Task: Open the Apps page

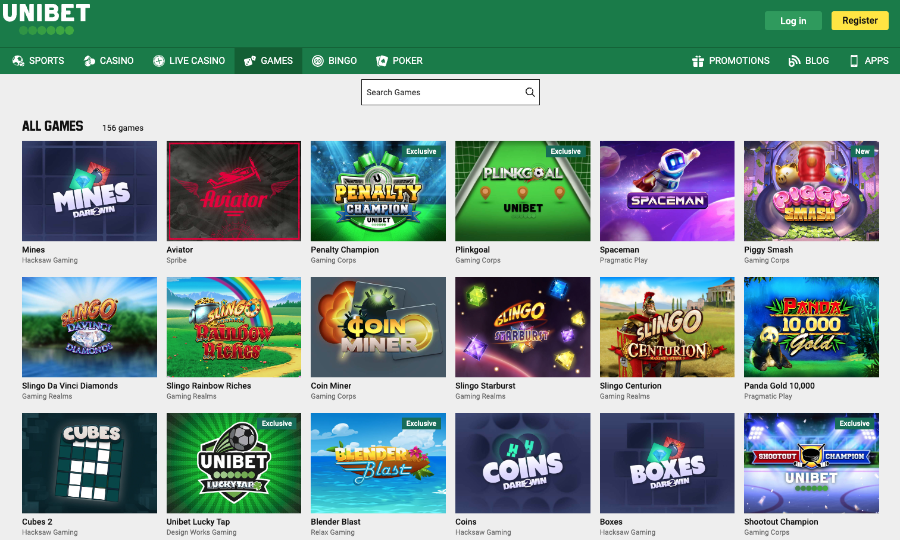Action: [868, 61]
